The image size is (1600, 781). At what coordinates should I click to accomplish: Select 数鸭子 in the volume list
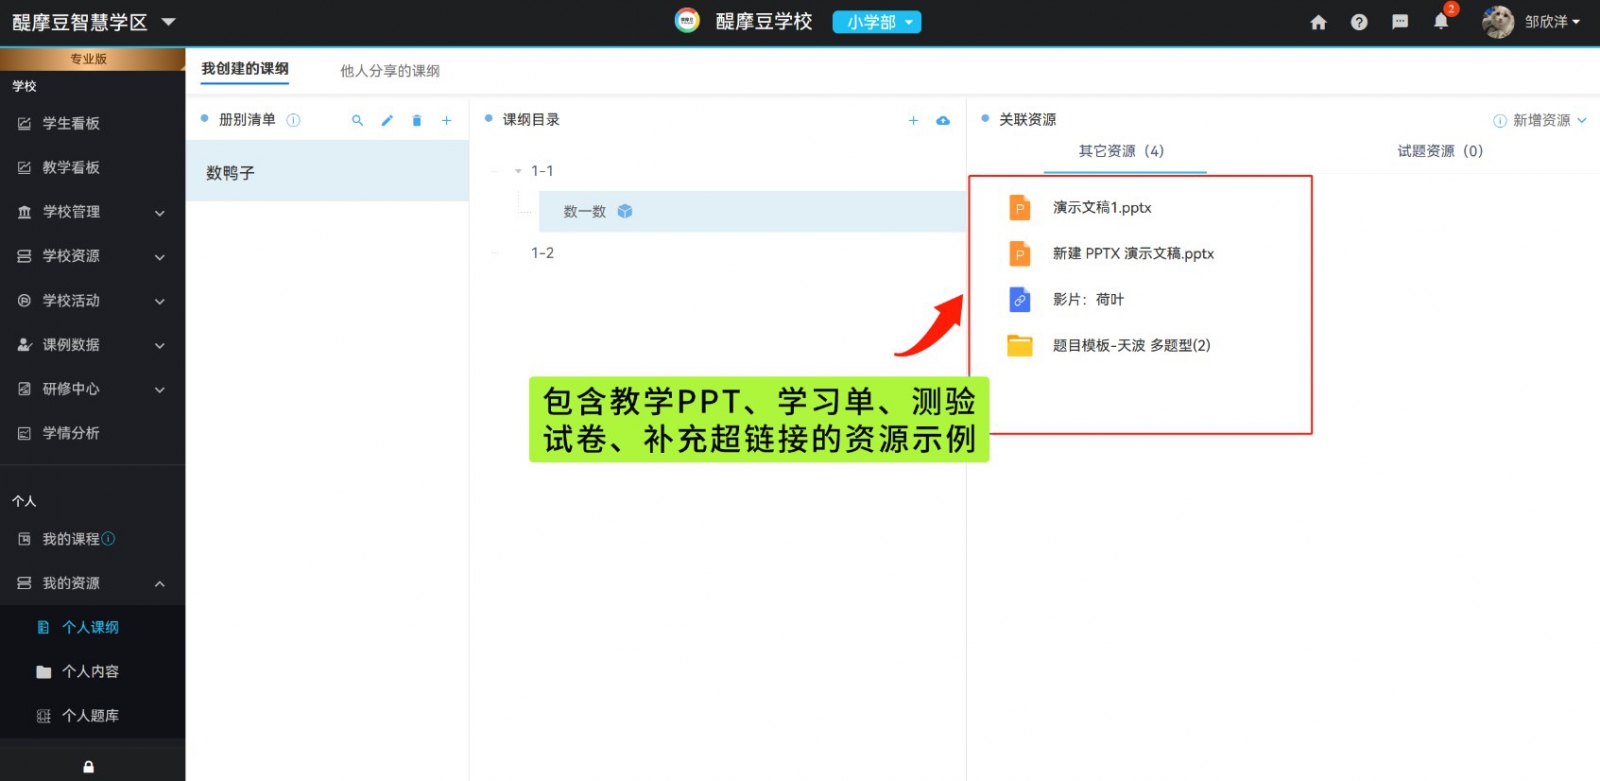point(231,173)
